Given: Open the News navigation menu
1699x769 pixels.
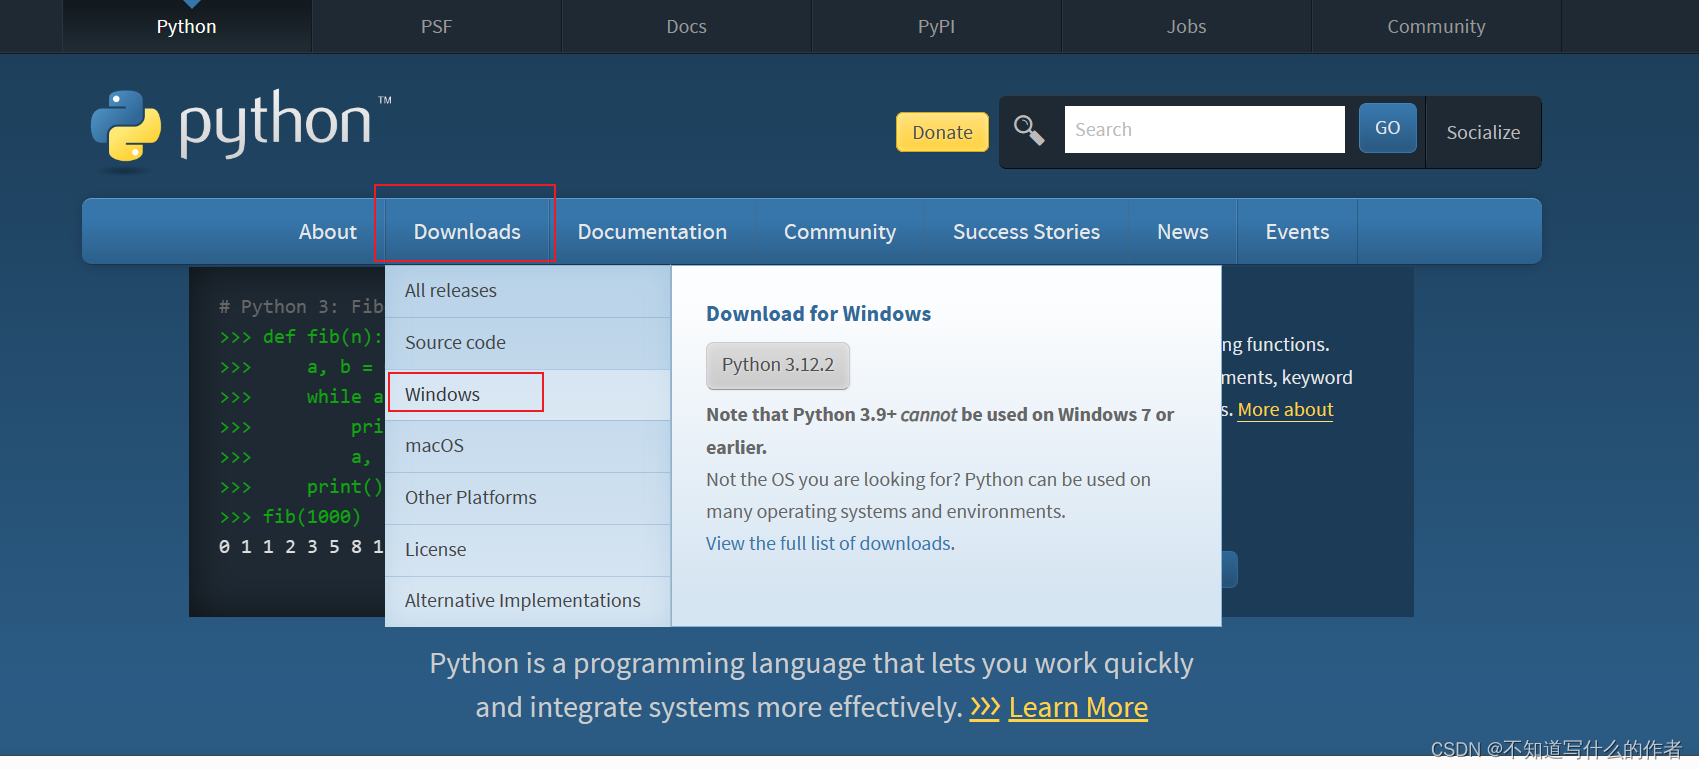Looking at the screenshot, I should pyautogui.click(x=1183, y=232).
